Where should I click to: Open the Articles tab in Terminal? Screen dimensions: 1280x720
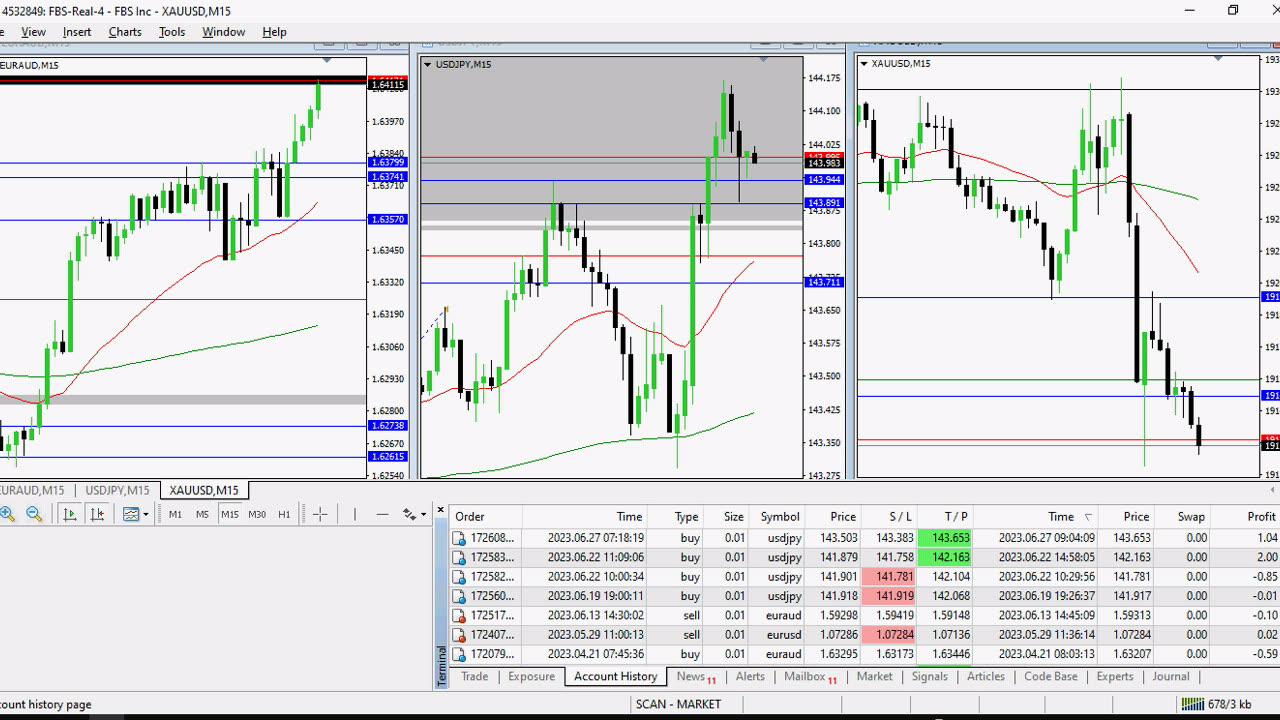coord(985,677)
